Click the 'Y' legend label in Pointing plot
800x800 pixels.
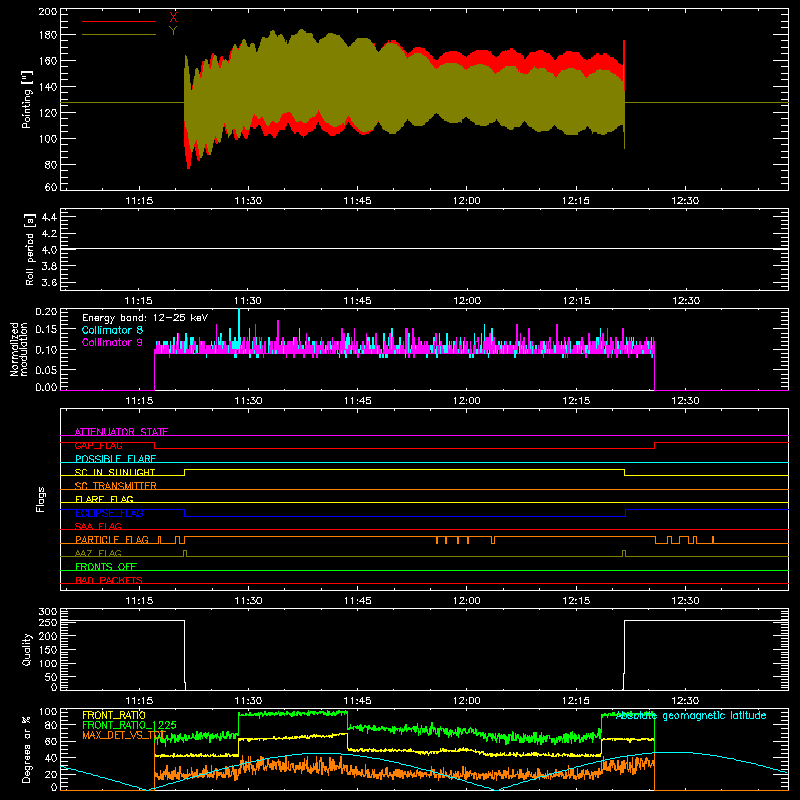click(x=173, y=31)
